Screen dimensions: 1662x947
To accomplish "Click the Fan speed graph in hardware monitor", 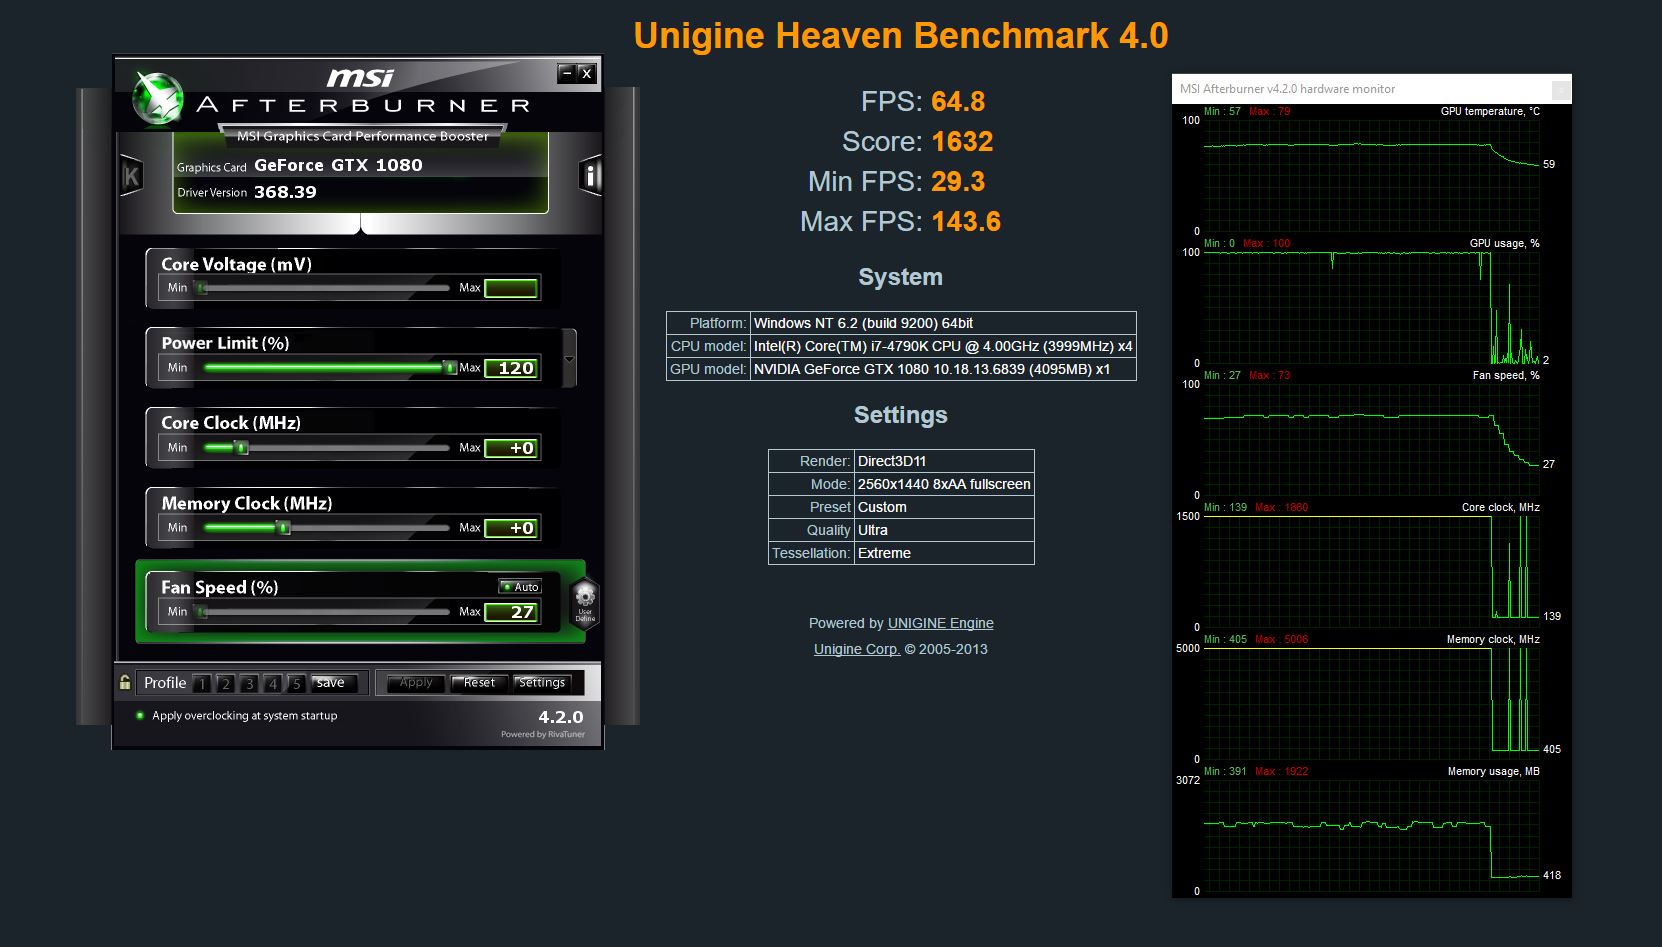I will point(1372,440).
